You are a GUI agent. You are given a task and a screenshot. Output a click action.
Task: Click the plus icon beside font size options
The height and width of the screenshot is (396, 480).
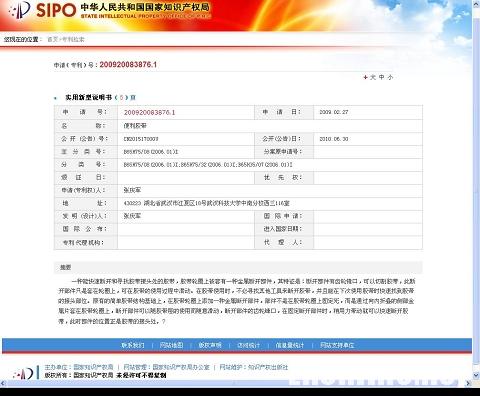point(365,77)
